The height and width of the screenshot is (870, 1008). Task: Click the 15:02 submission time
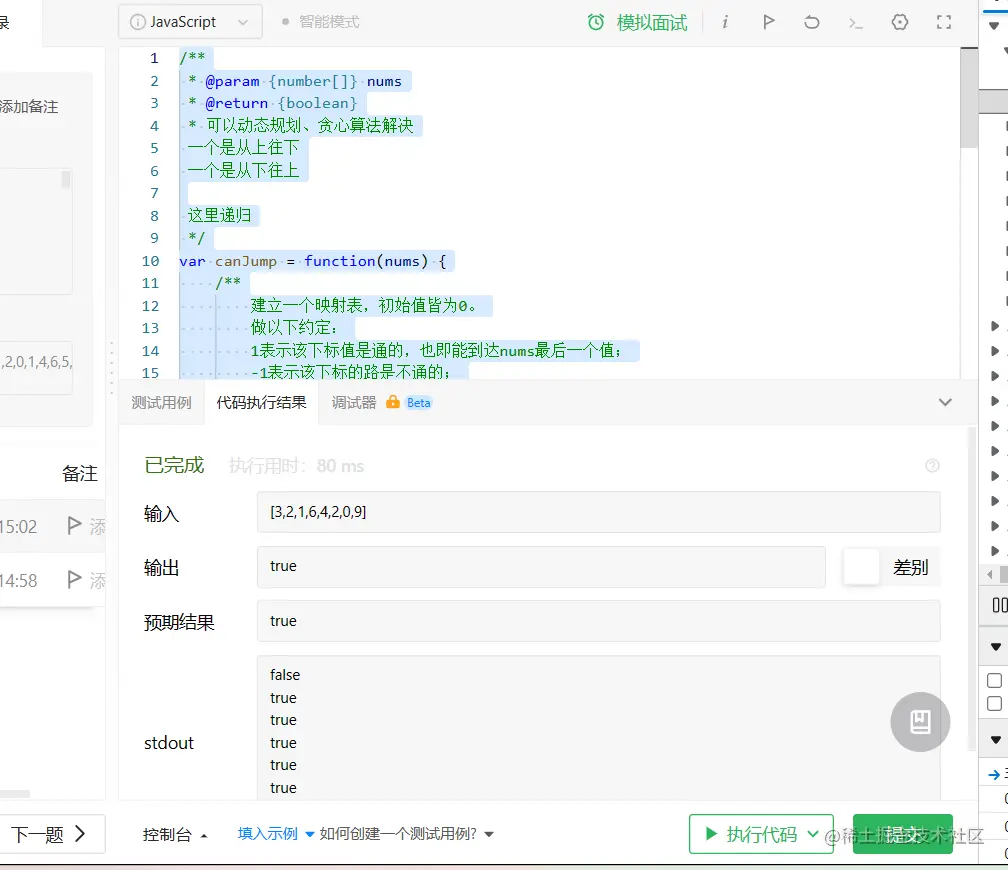pyautogui.click(x=18, y=527)
